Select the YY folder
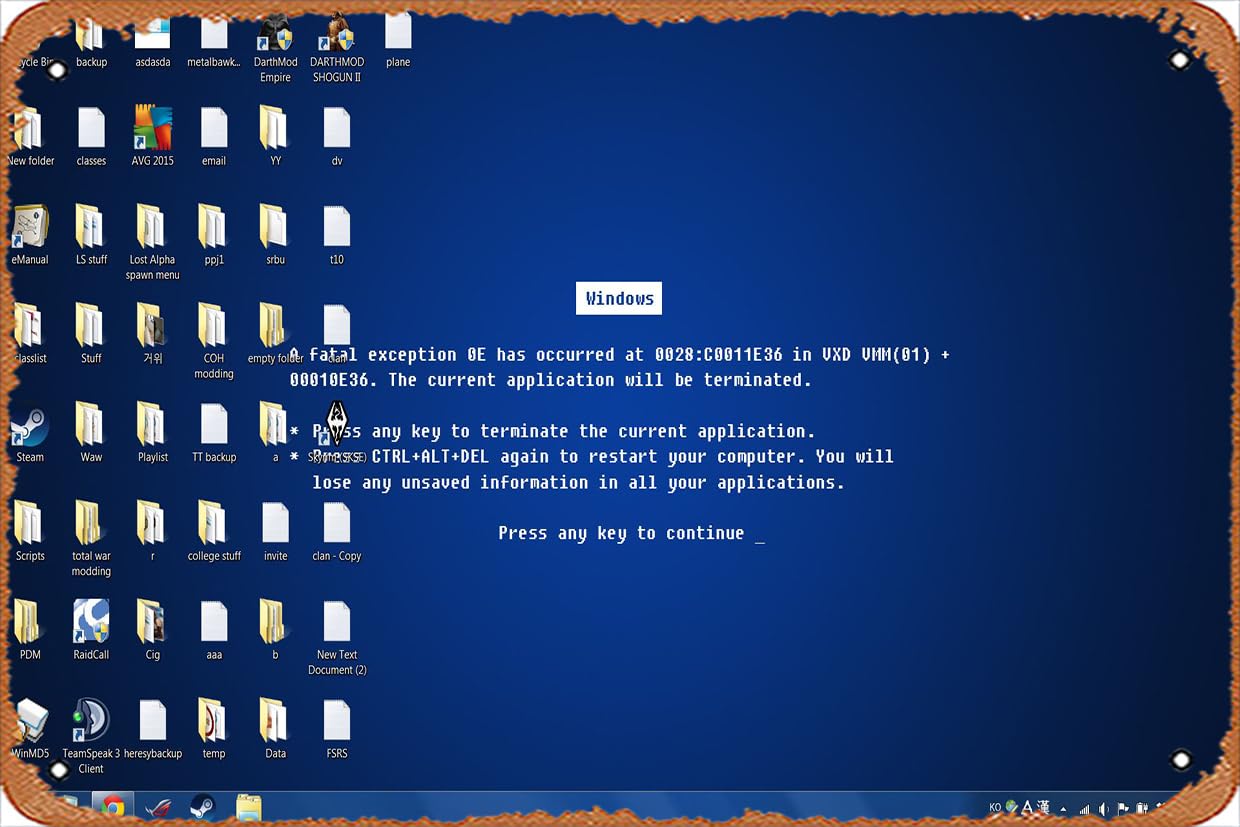Viewport: 1240px width, 827px height. tap(275, 137)
